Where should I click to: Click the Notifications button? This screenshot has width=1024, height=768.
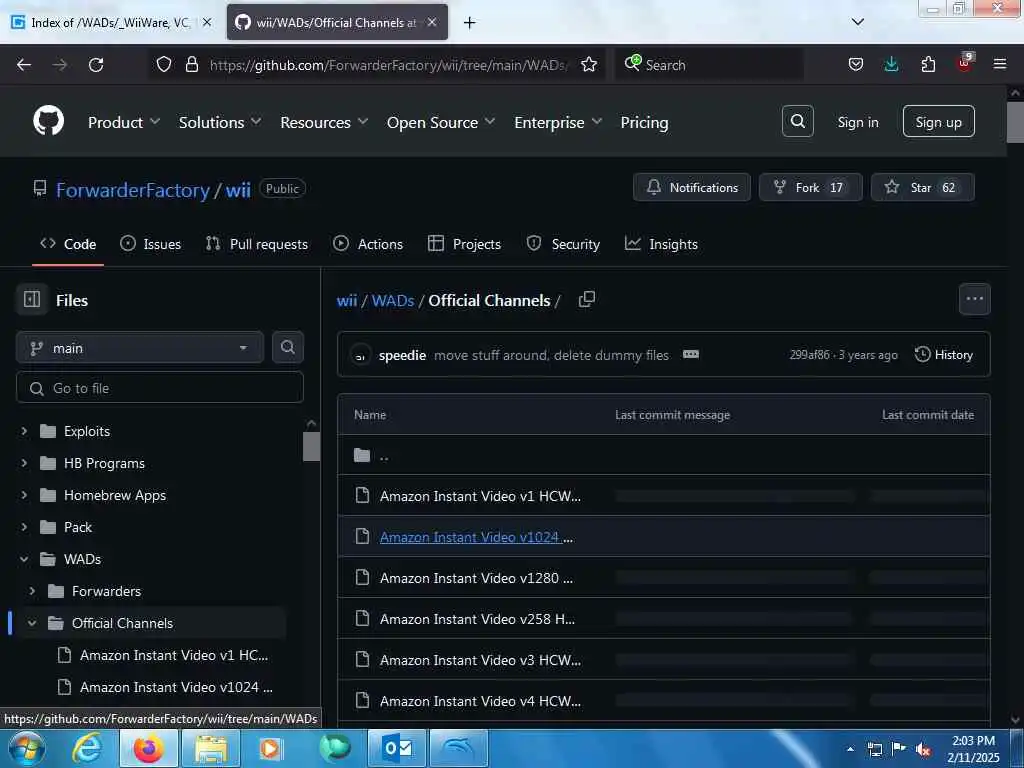[x=692, y=187]
